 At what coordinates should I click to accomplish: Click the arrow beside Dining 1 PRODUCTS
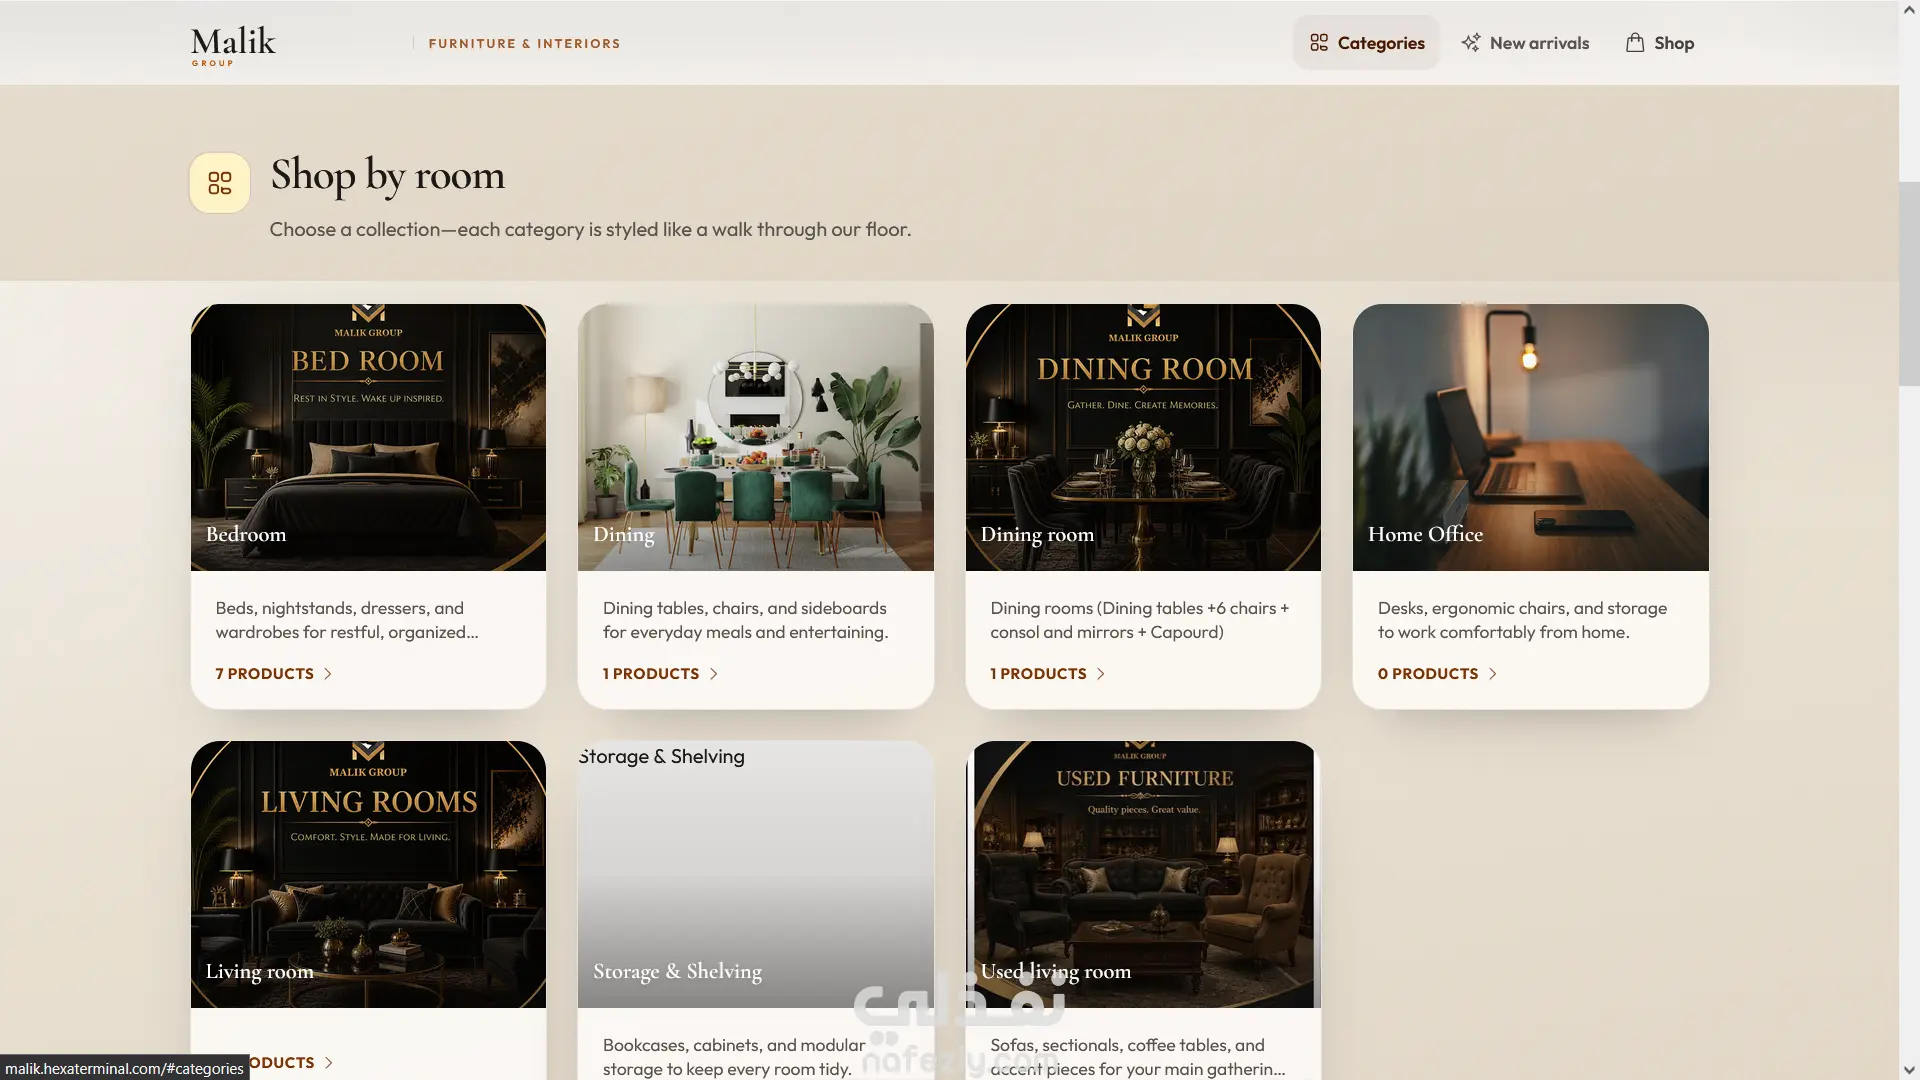[714, 674]
